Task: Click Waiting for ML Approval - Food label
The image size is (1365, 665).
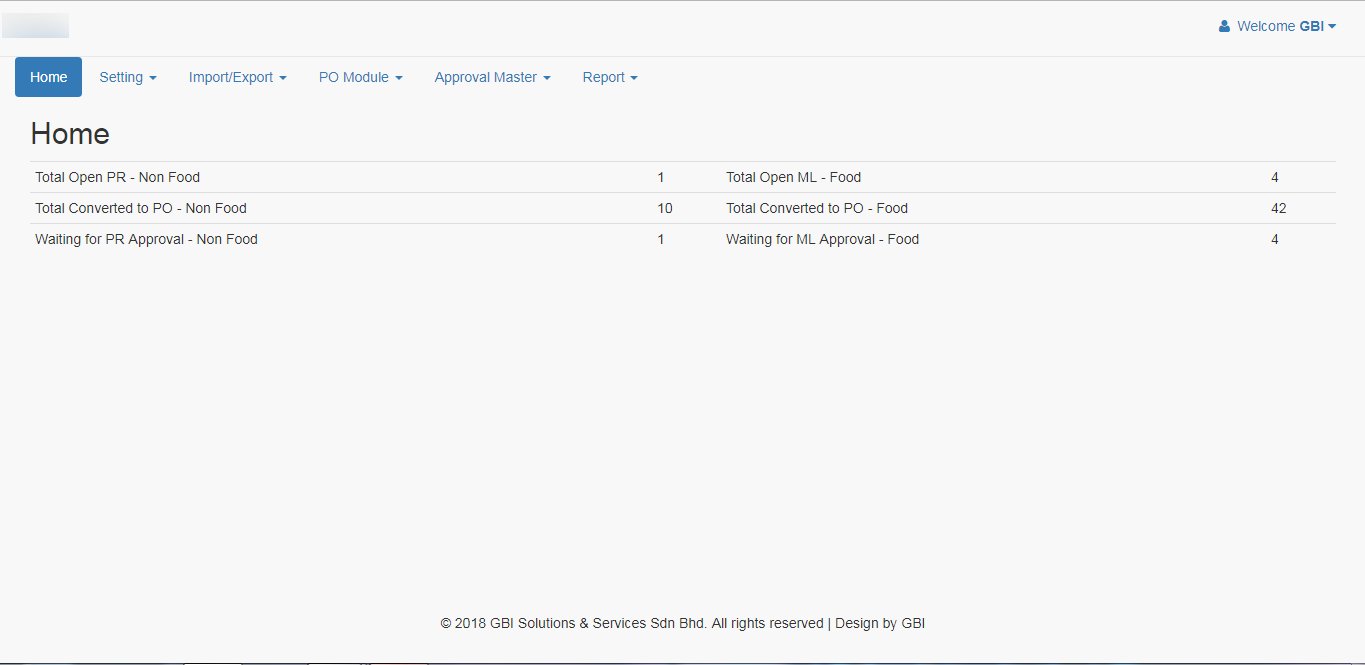Action: [x=822, y=239]
